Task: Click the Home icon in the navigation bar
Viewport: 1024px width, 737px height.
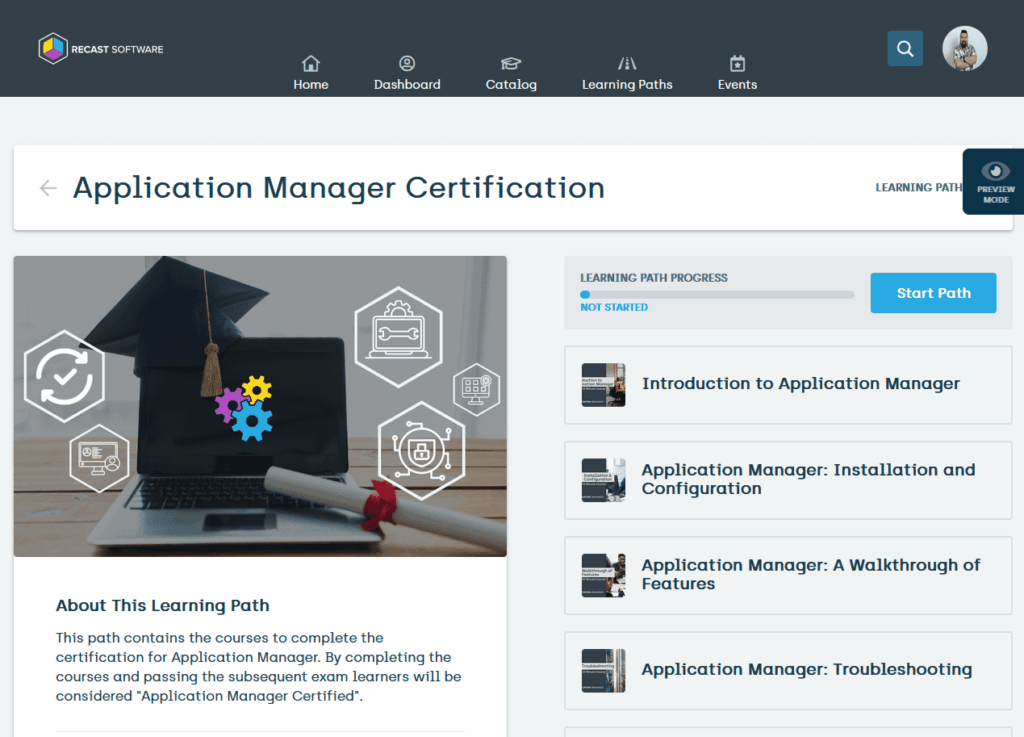Action: (x=310, y=63)
